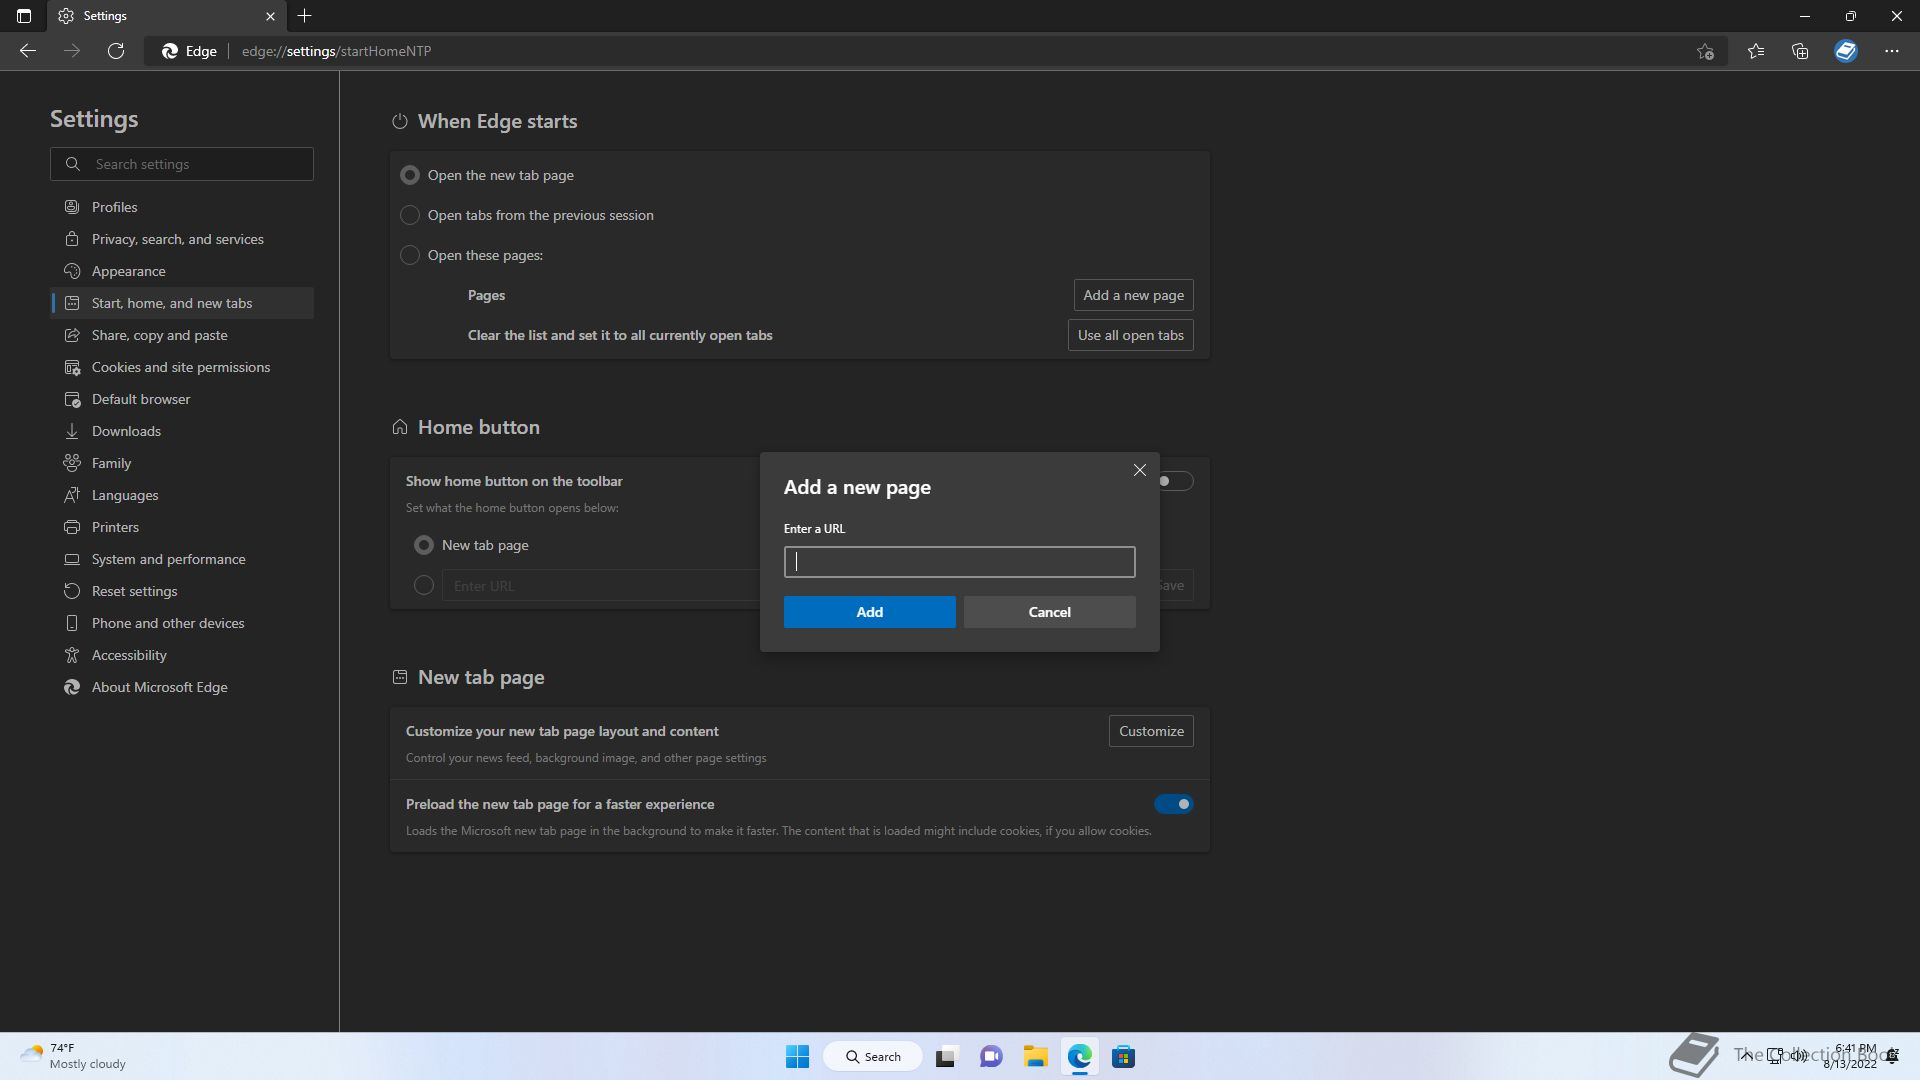This screenshot has width=1920, height=1080.
Task: Click the Edge icon in taskbar
Action: pyautogui.click(x=1079, y=1057)
